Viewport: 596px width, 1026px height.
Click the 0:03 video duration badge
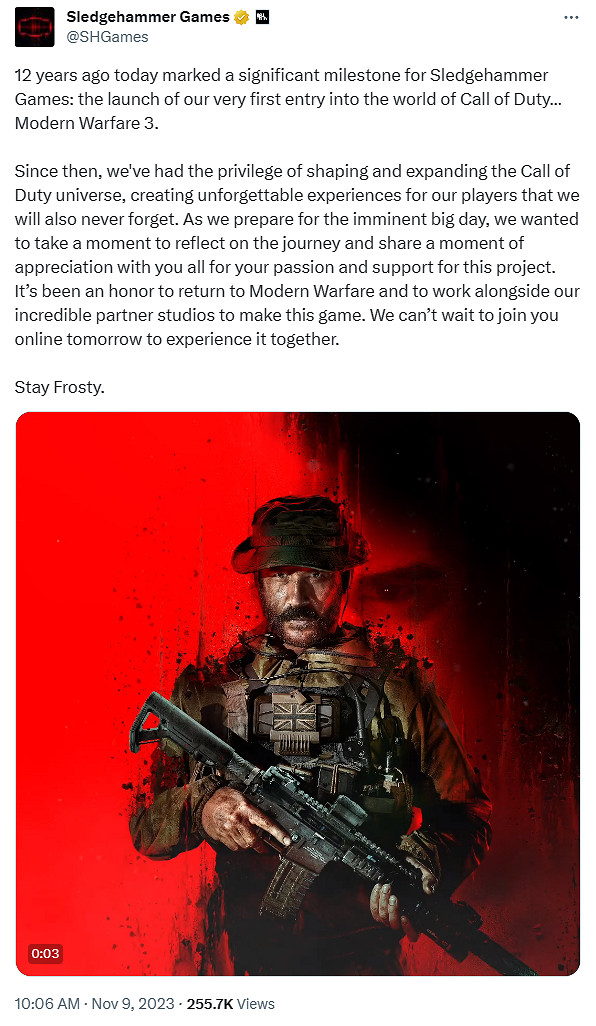(x=45, y=953)
